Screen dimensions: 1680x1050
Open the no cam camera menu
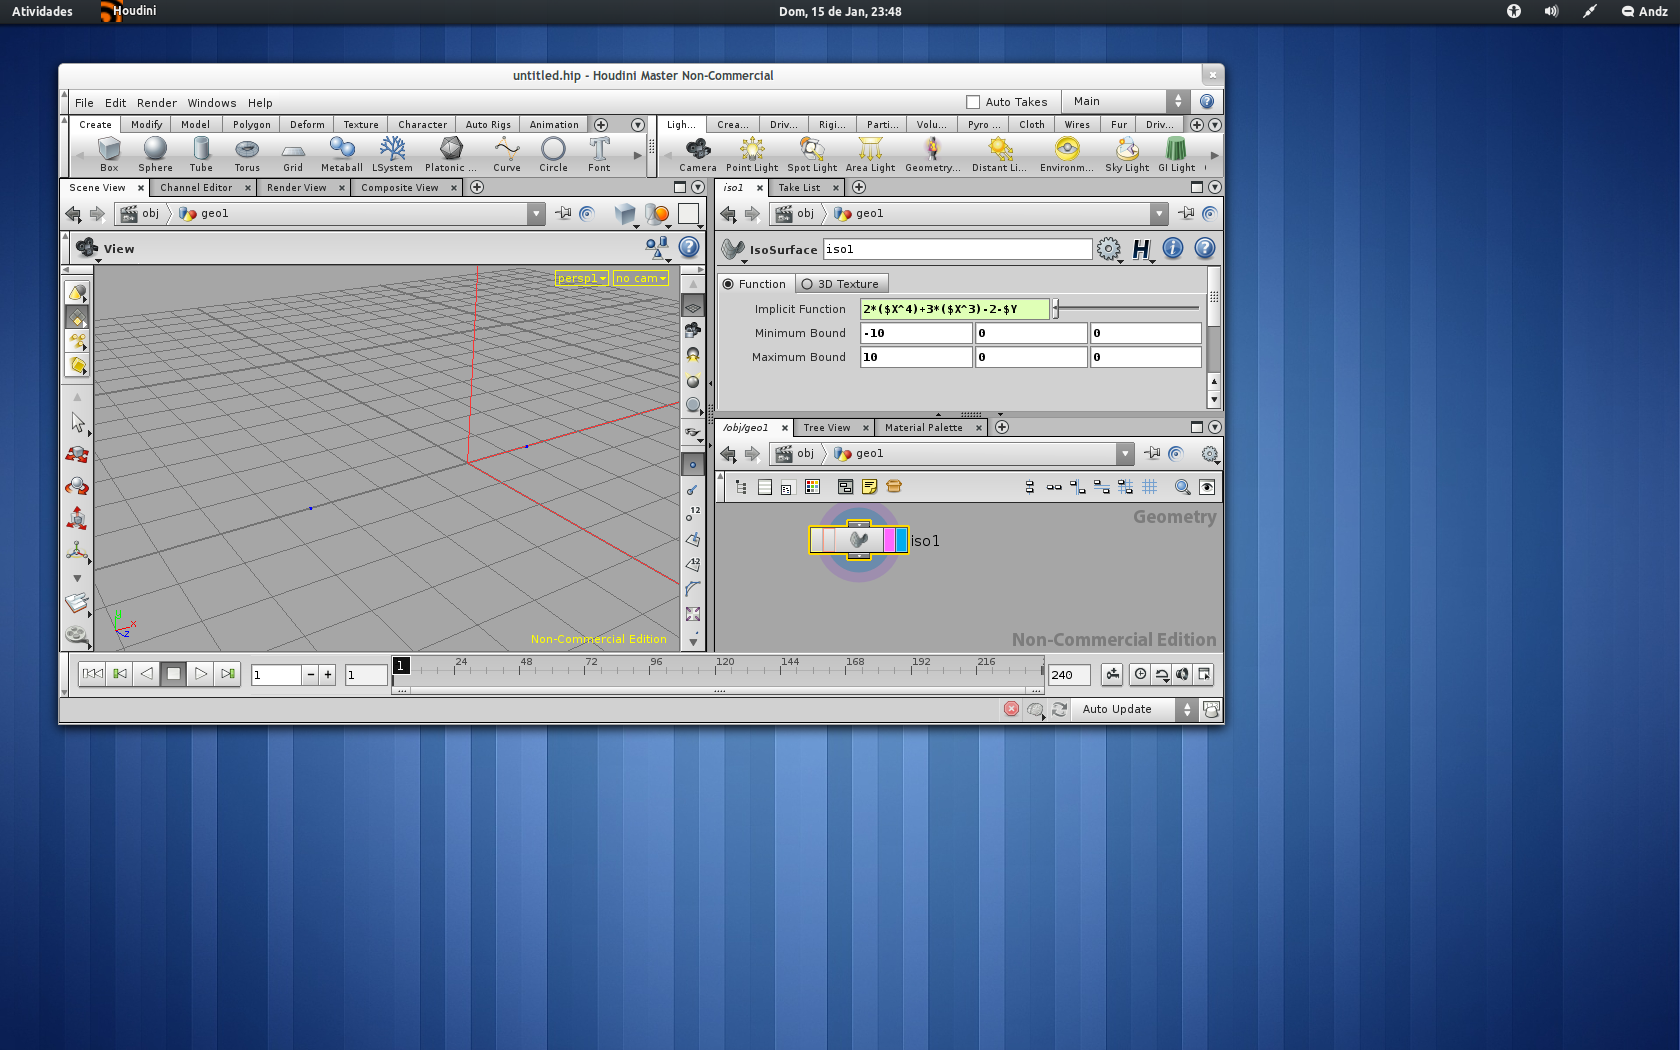641,278
